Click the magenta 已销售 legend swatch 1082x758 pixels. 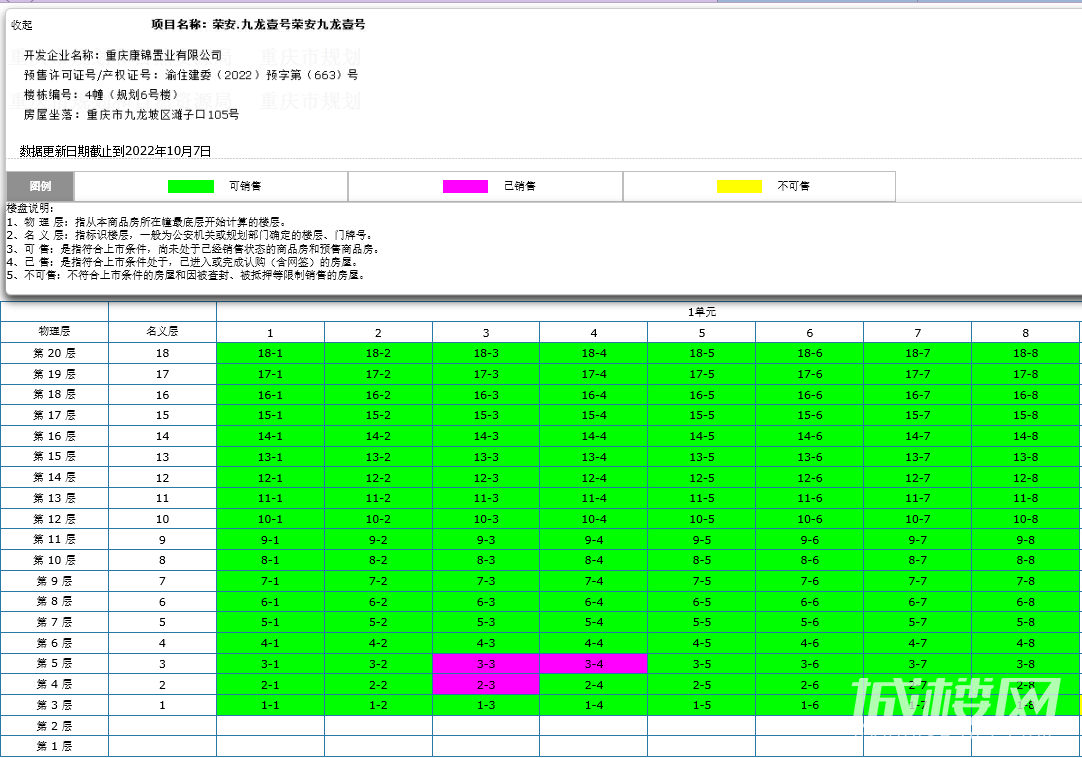[x=465, y=186]
